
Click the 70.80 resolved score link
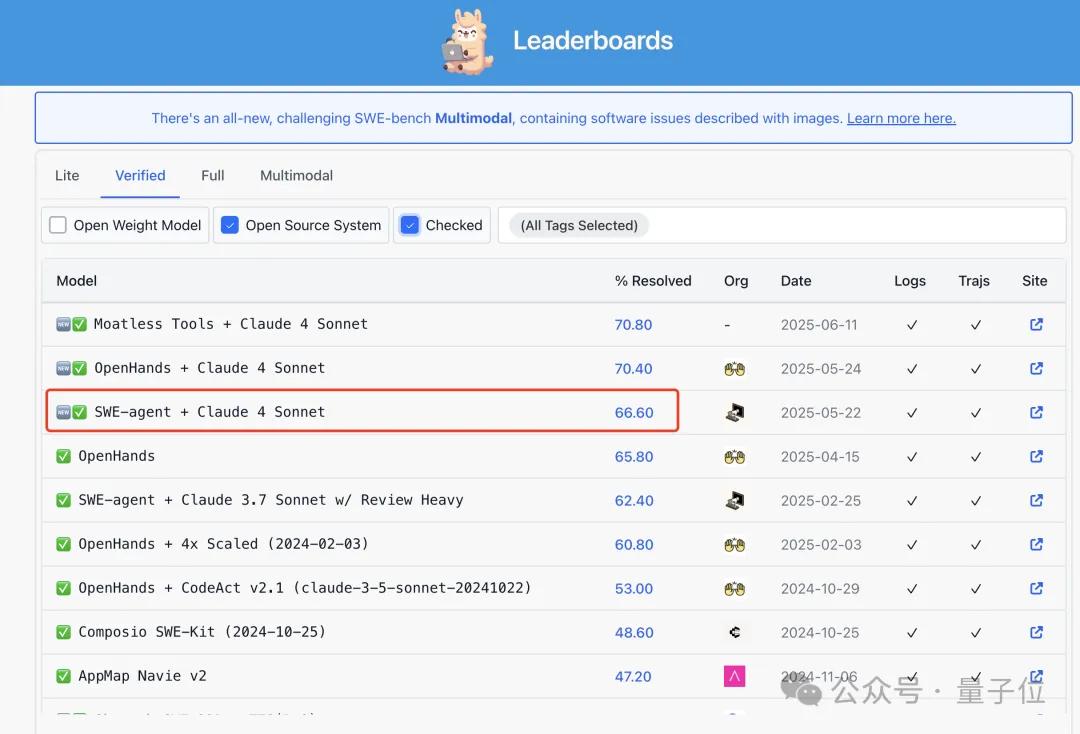tap(633, 324)
